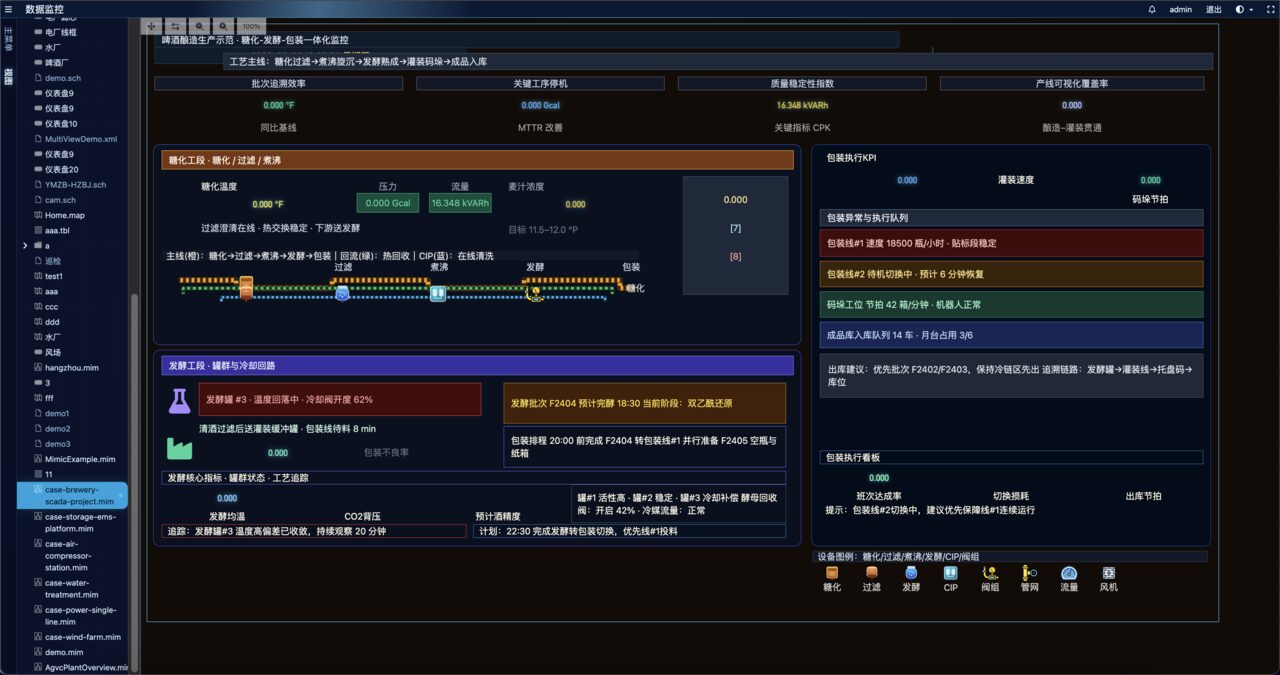The image size is (1280, 675).
Task: Click 退出 to log out
Action: [x=1213, y=9]
